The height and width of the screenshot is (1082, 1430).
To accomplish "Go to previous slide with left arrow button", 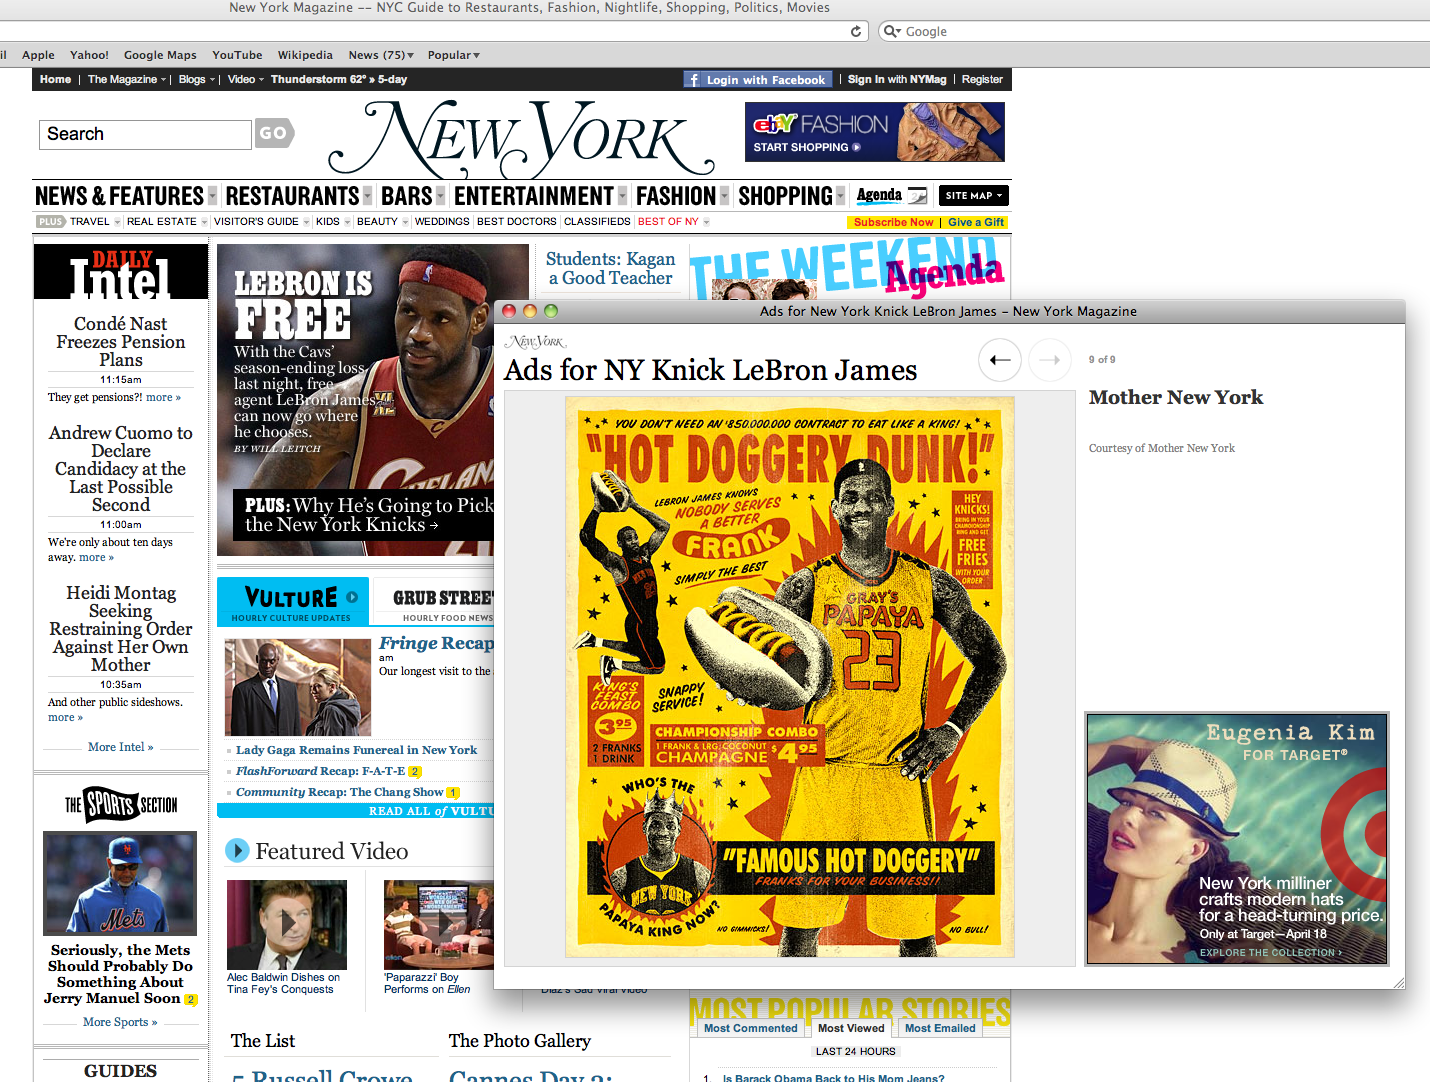I will [x=999, y=360].
